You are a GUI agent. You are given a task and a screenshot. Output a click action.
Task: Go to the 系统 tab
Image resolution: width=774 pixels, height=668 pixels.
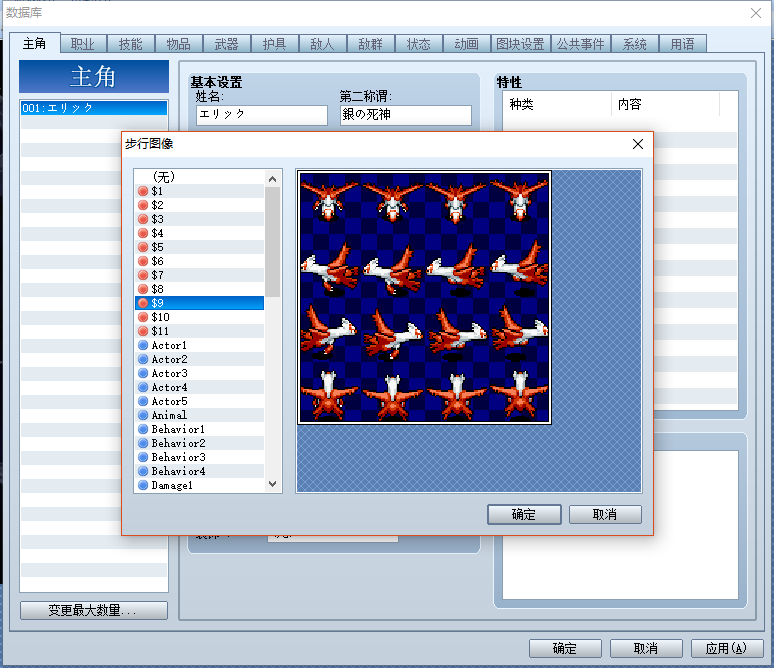[635, 44]
